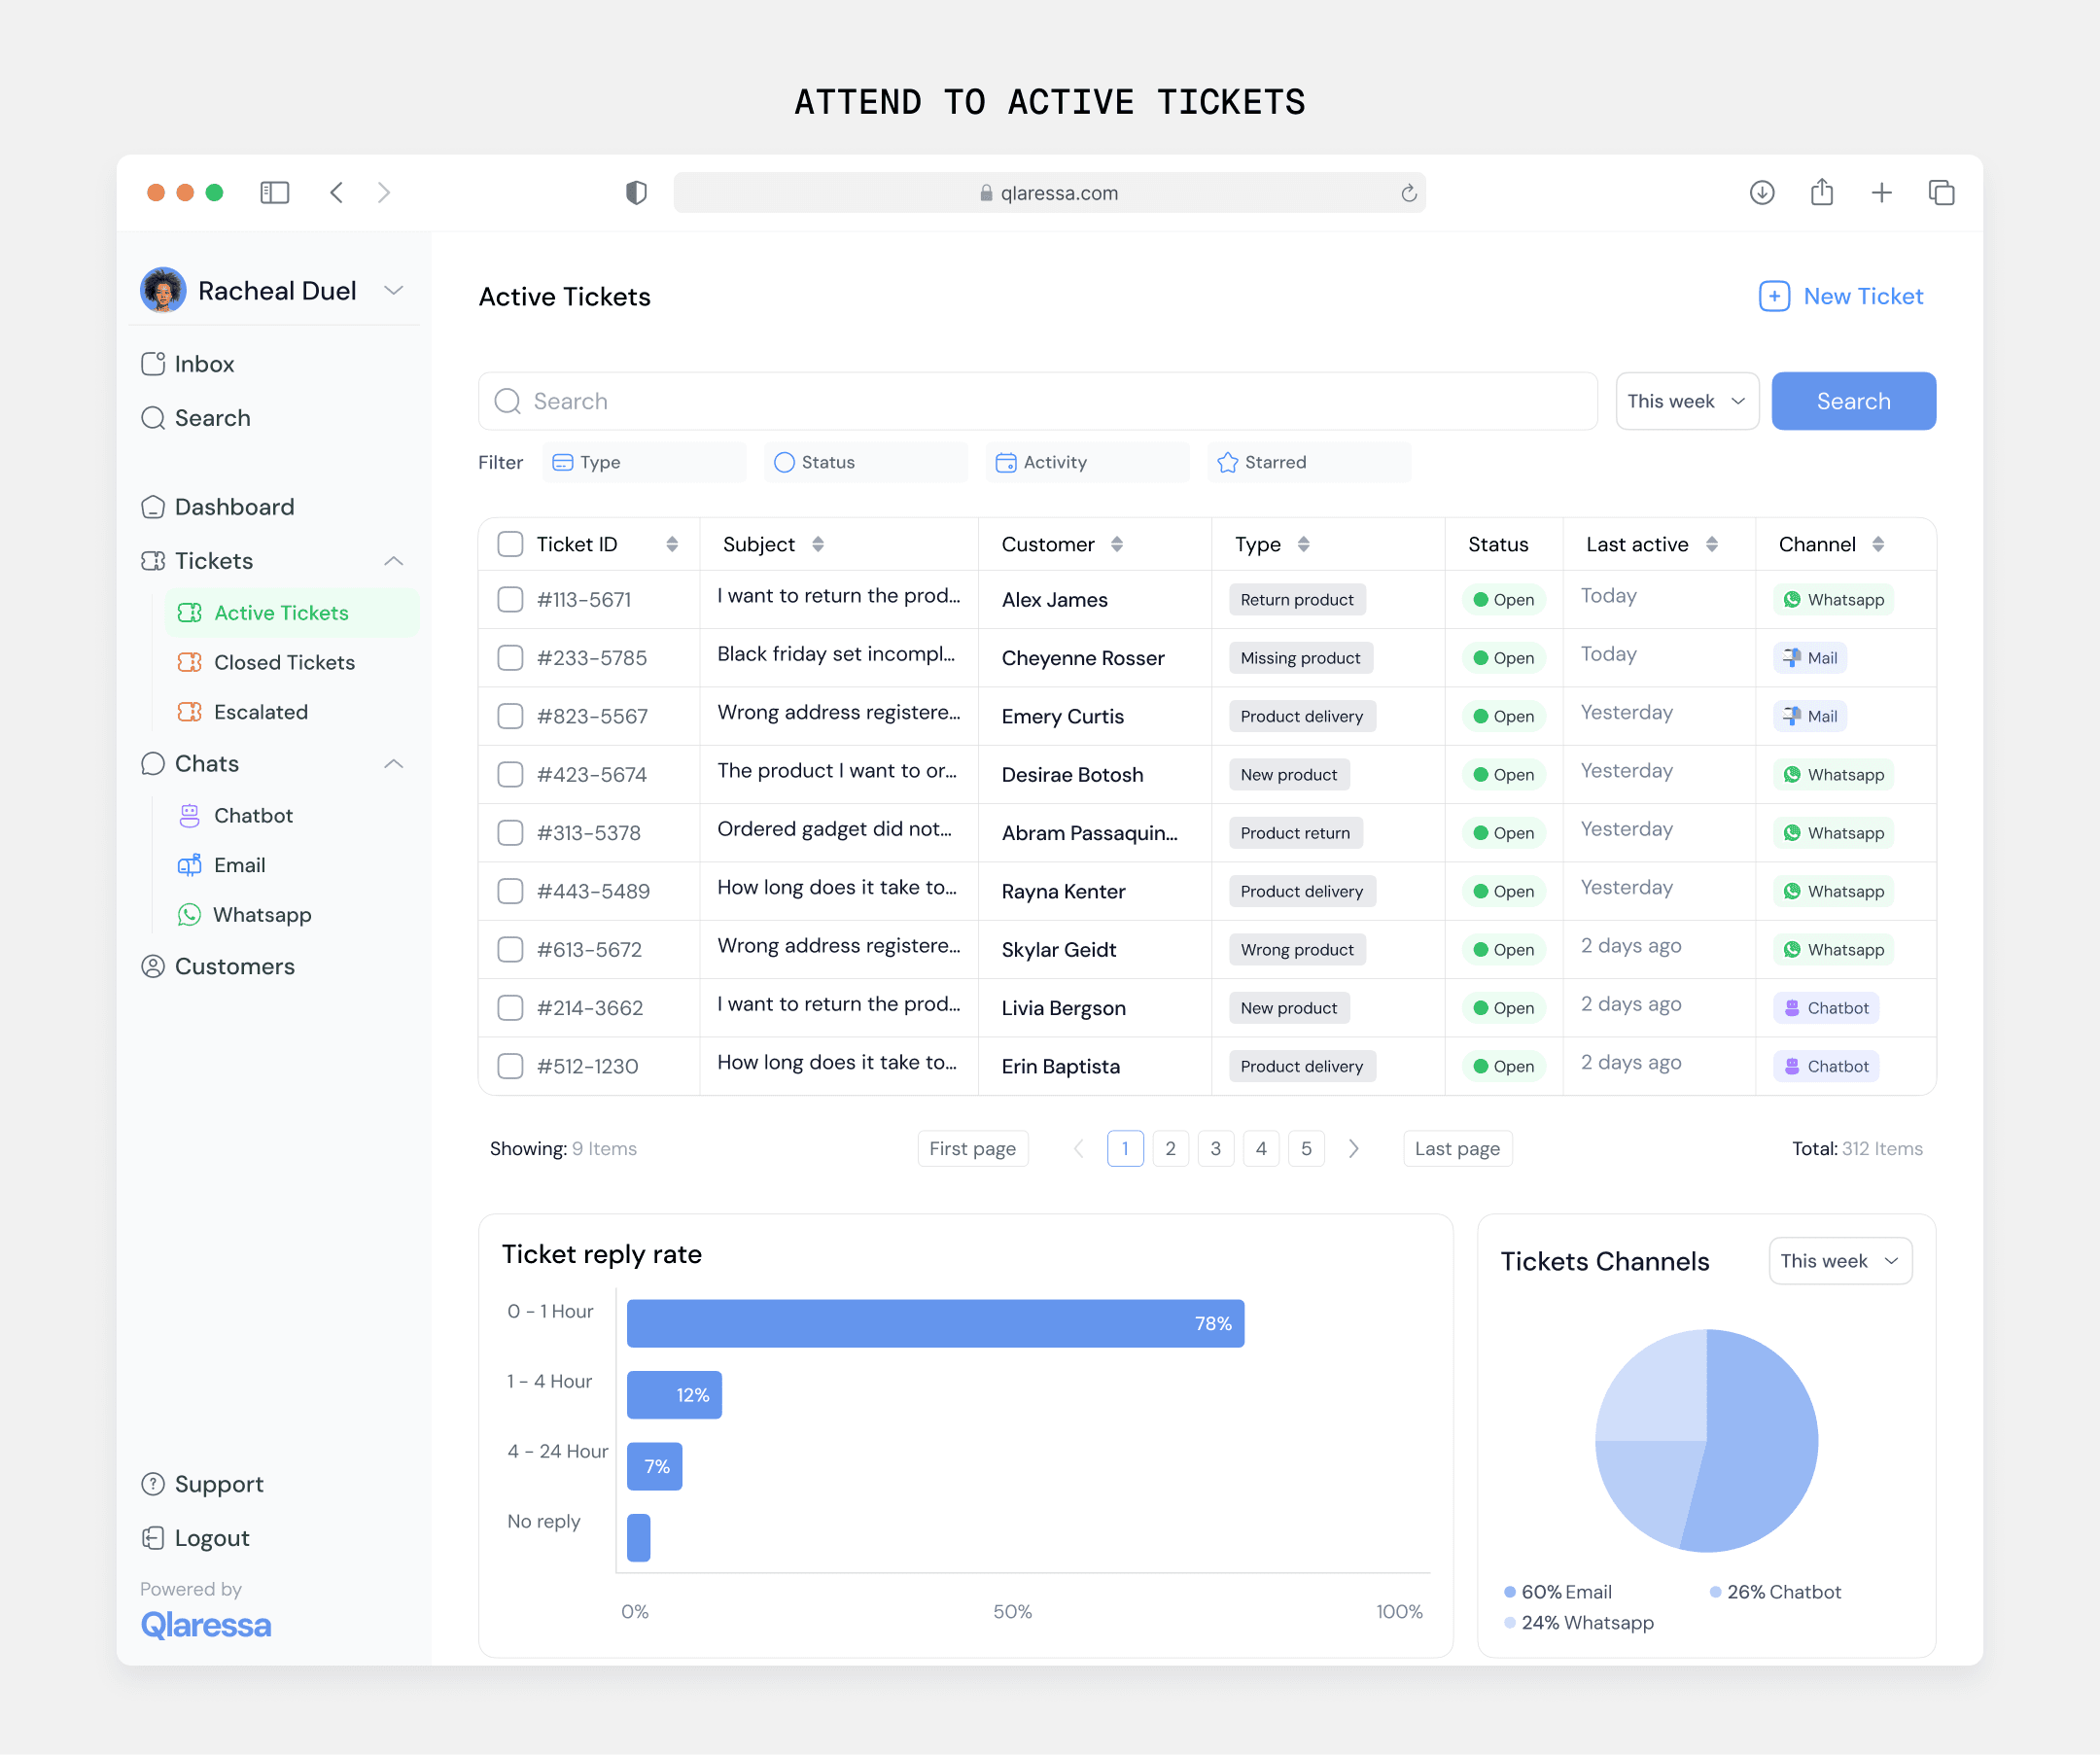Click the 60% Email legend dot
Viewport: 2100px width, 1755px height.
(x=1510, y=1592)
